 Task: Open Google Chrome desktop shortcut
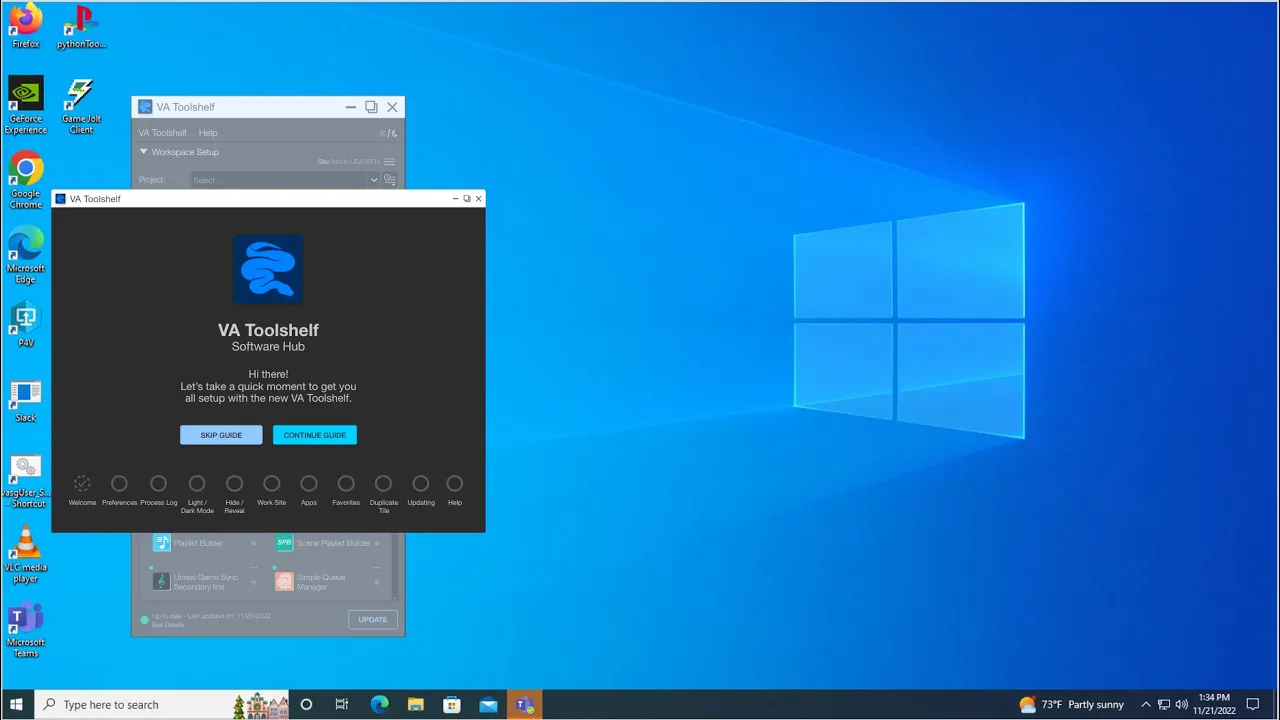pyautogui.click(x=26, y=181)
